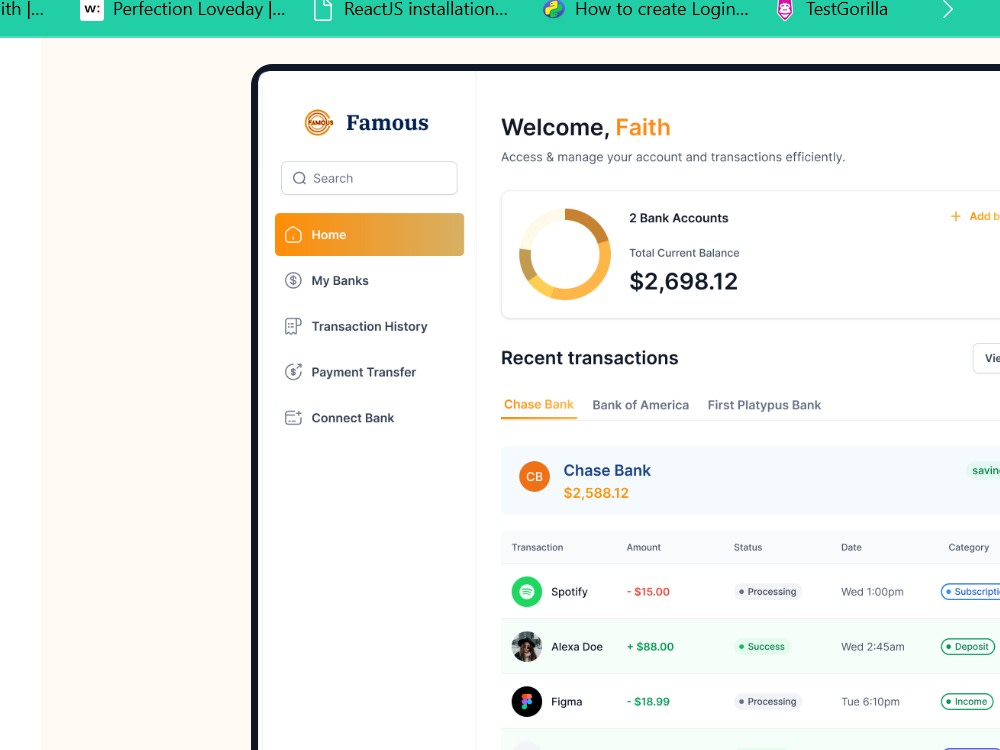Click the Famous brand name text
The height and width of the screenshot is (750, 1000).
click(387, 122)
